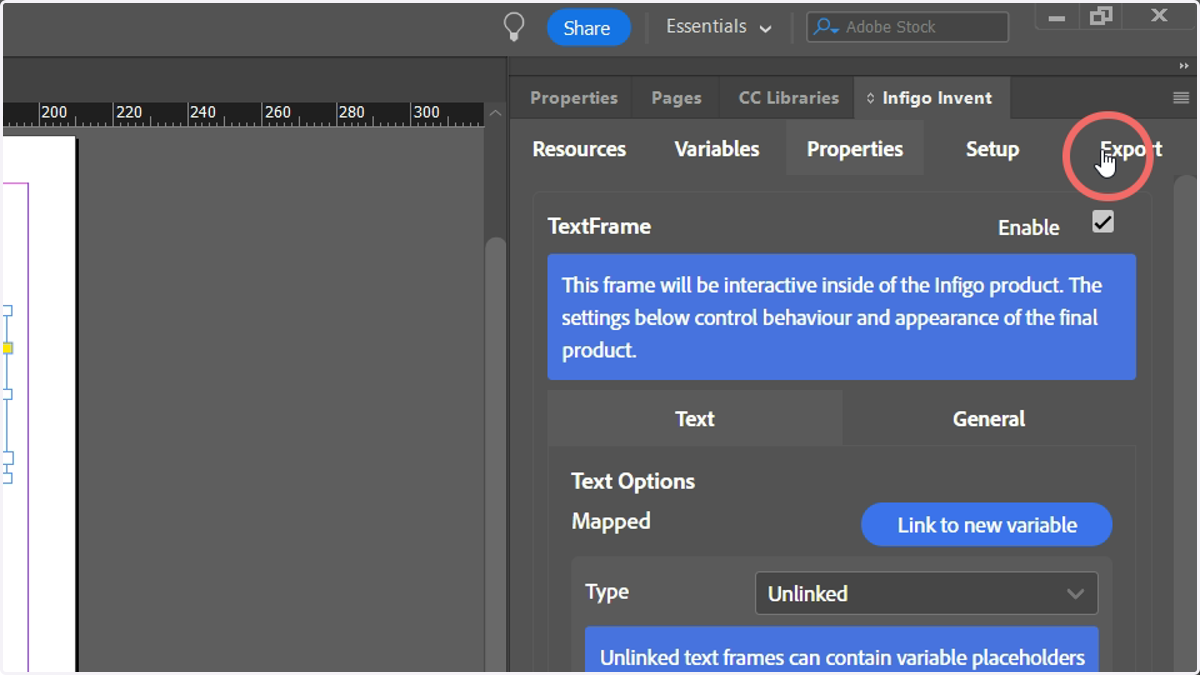Click the Share button
This screenshot has height=675, width=1200.
pyautogui.click(x=588, y=28)
